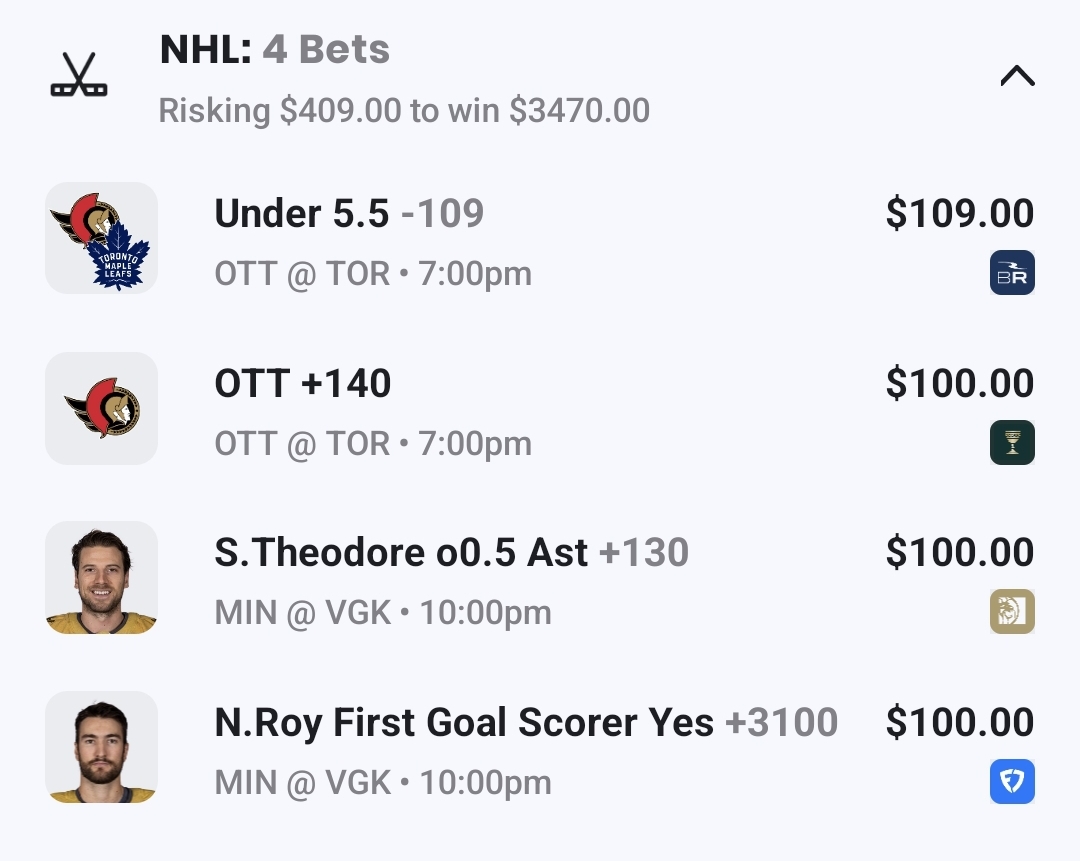Click the $109.00 wager amount
This screenshot has height=861, width=1080.
[x=959, y=214]
